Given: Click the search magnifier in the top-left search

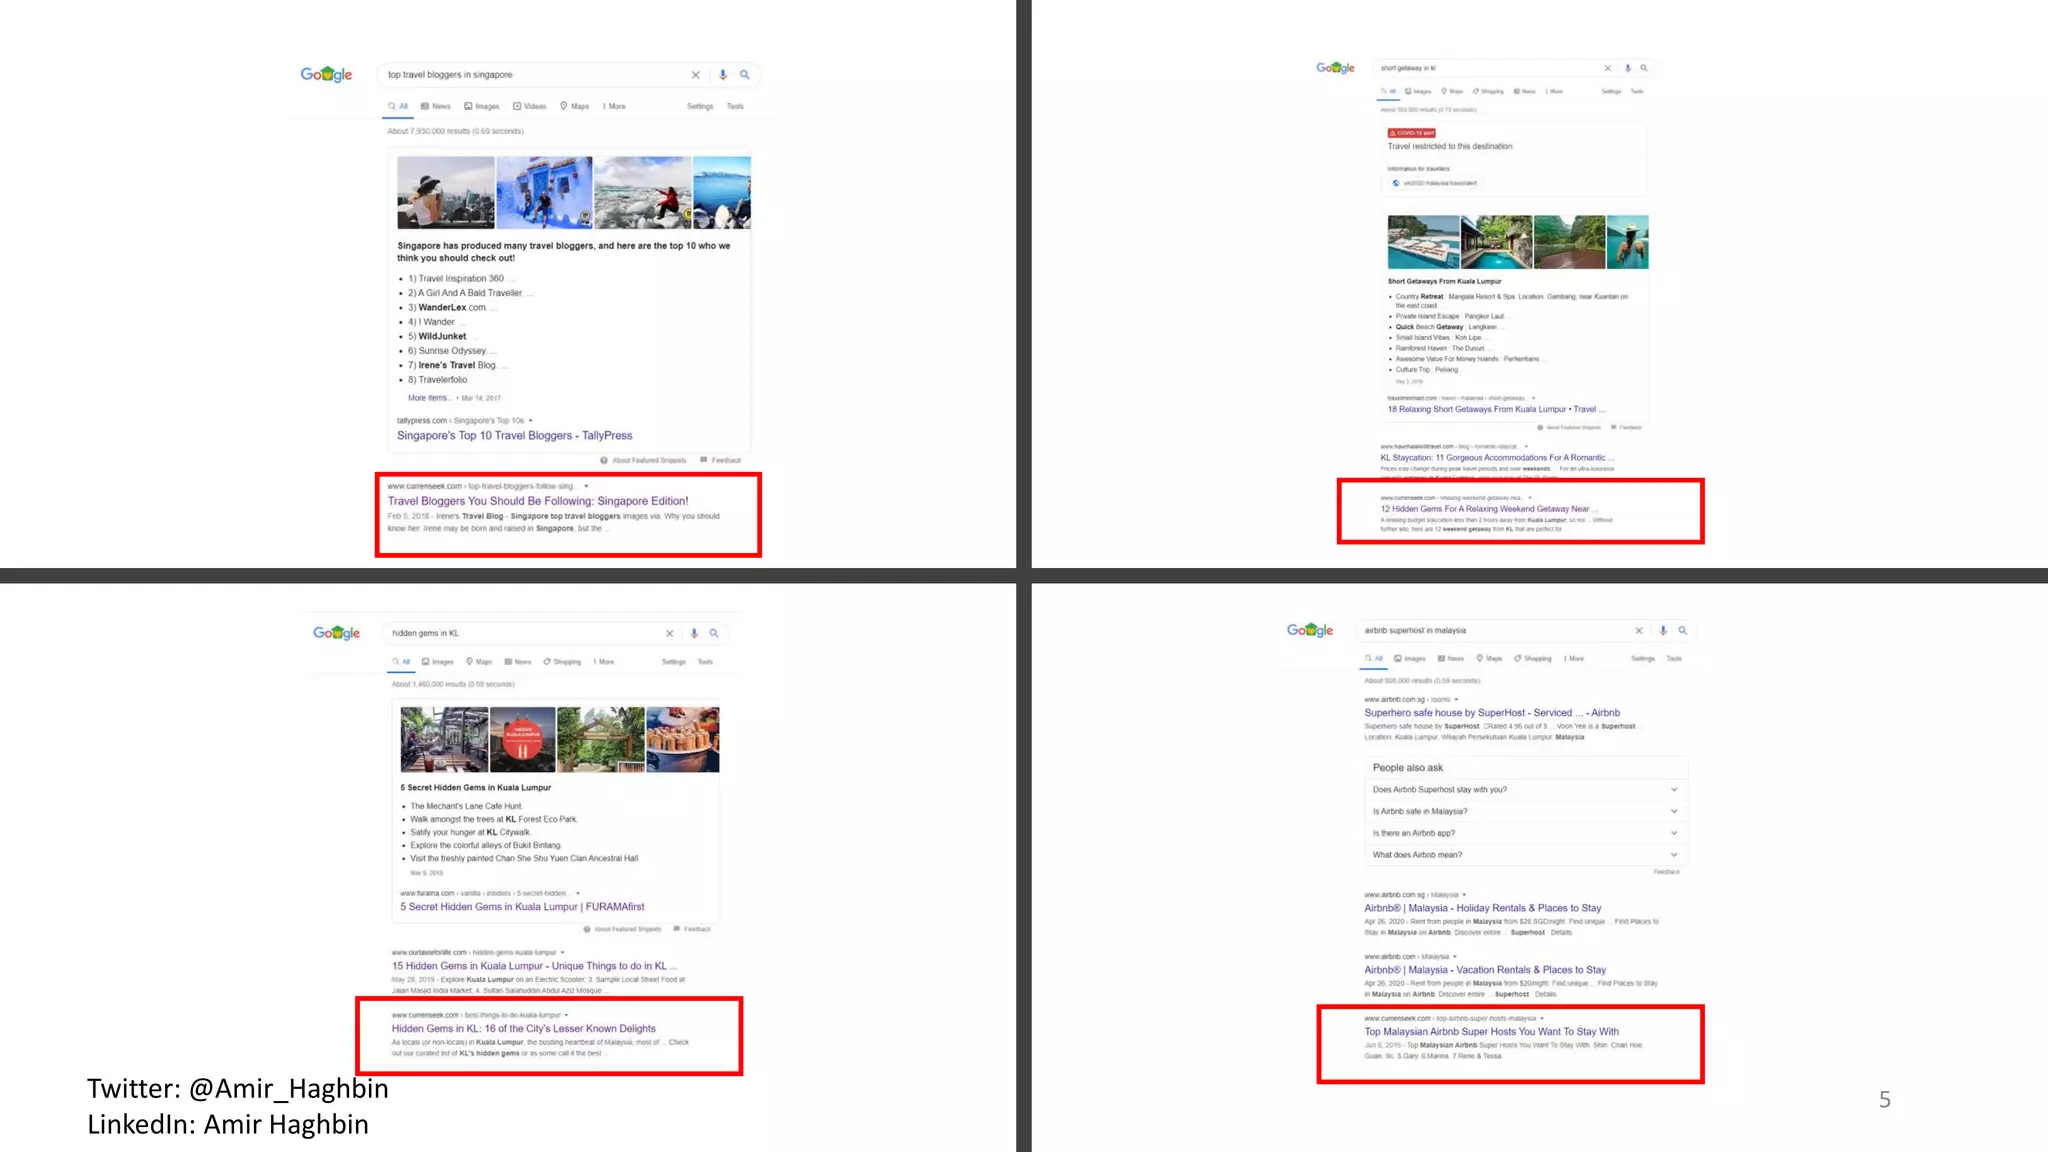Looking at the screenshot, I should (x=744, y=75).
